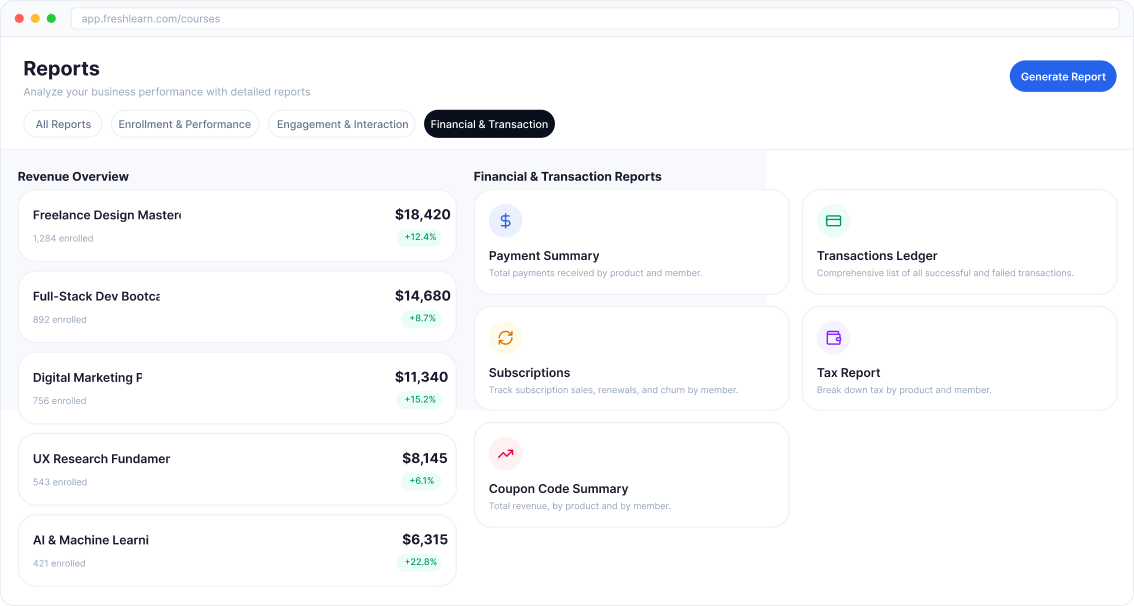Click the Generate Report button
1134x606 pixels.
pyautogui.click(x=1063, y=76)
